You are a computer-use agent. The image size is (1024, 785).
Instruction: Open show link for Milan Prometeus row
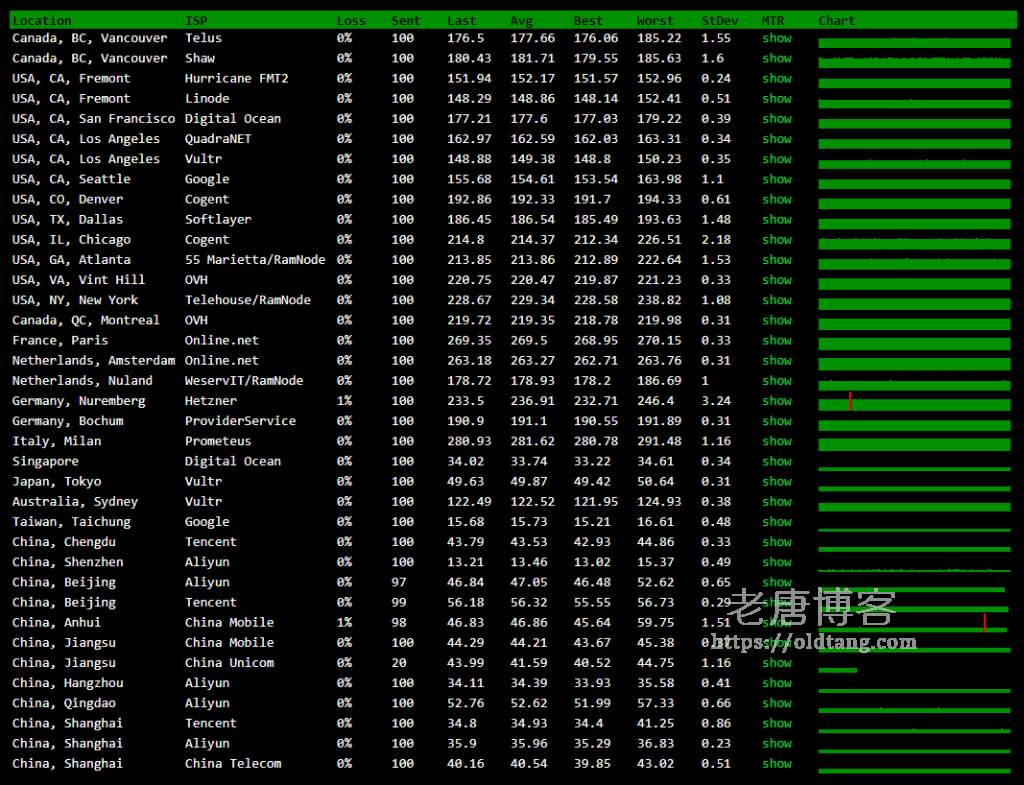(776, 441)
